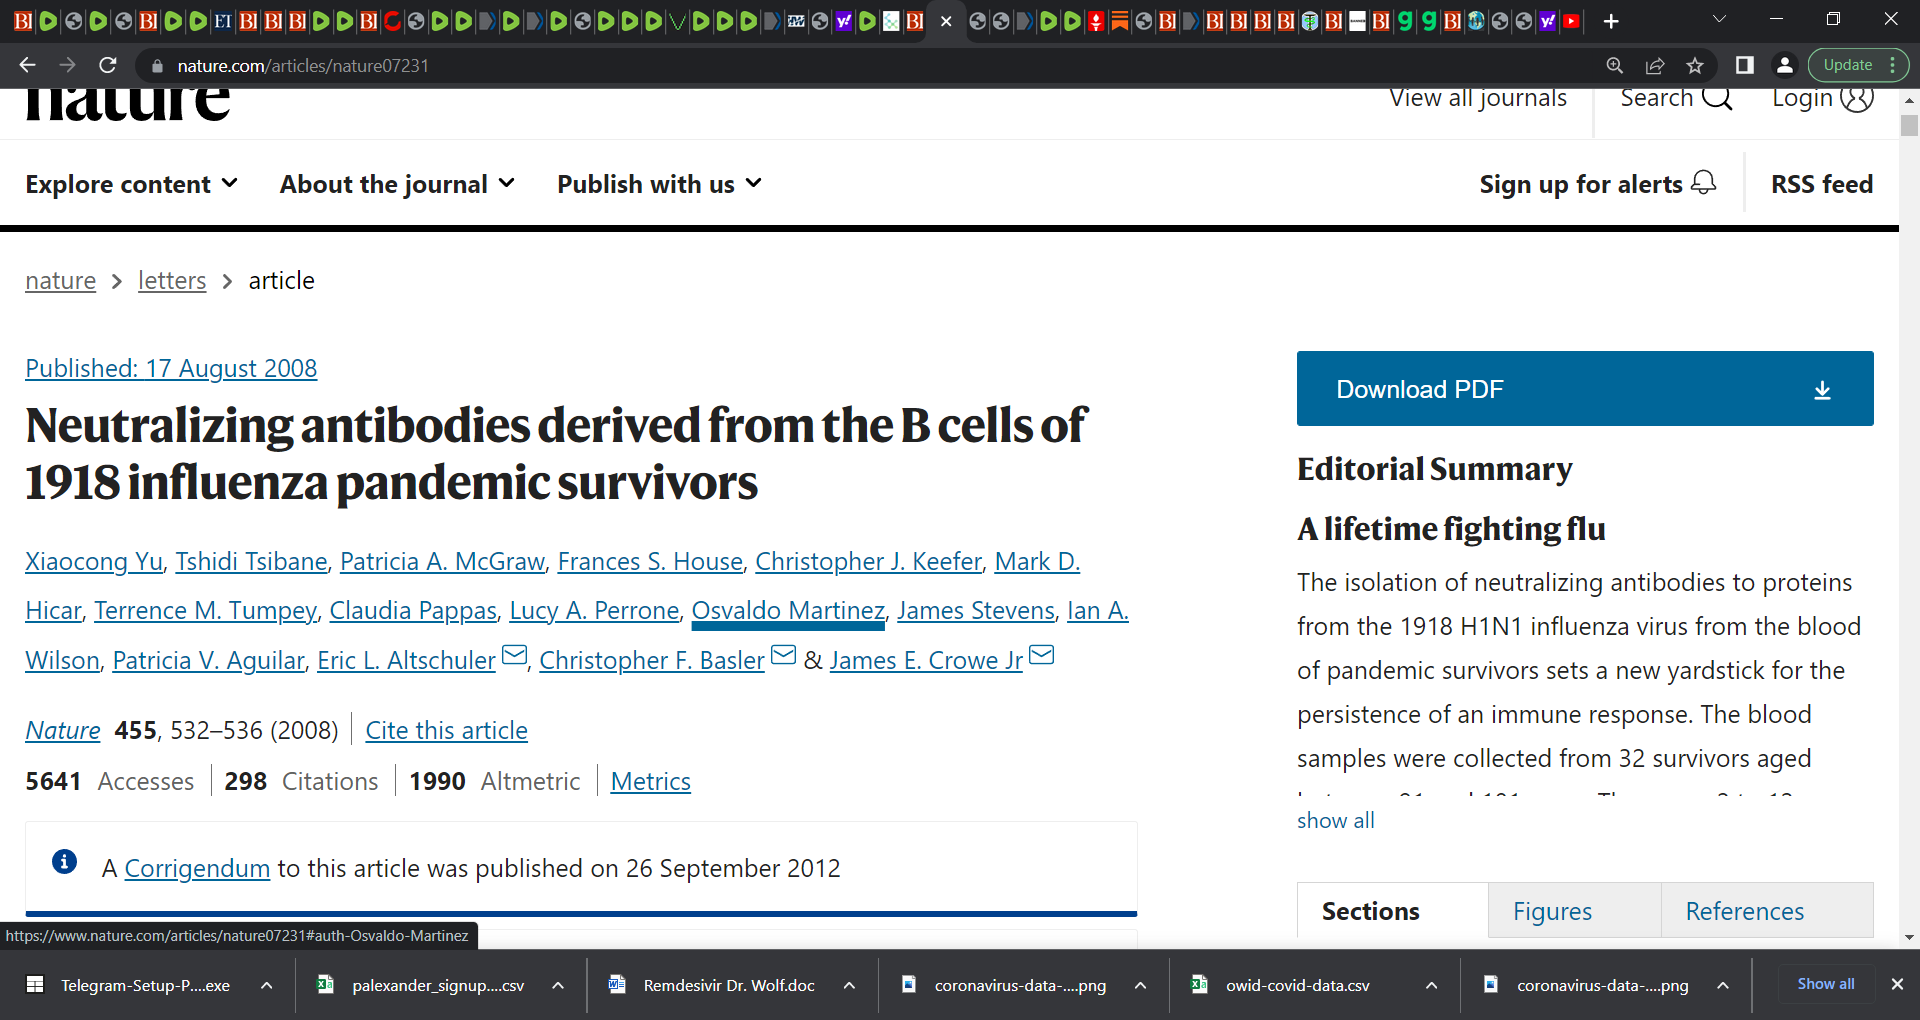
Task: Open author Patricia A. McGraw
Action: coord(442,561)
